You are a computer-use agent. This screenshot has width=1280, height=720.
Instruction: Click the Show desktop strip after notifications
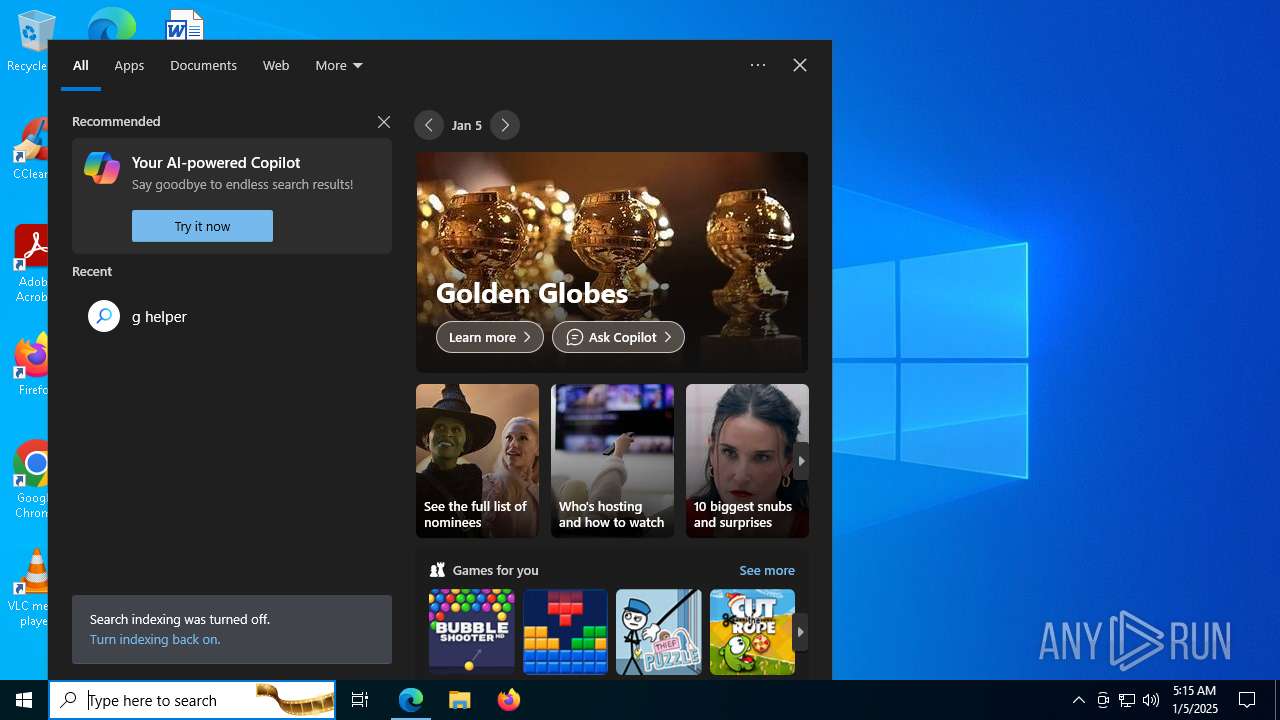pos(1277,700)
